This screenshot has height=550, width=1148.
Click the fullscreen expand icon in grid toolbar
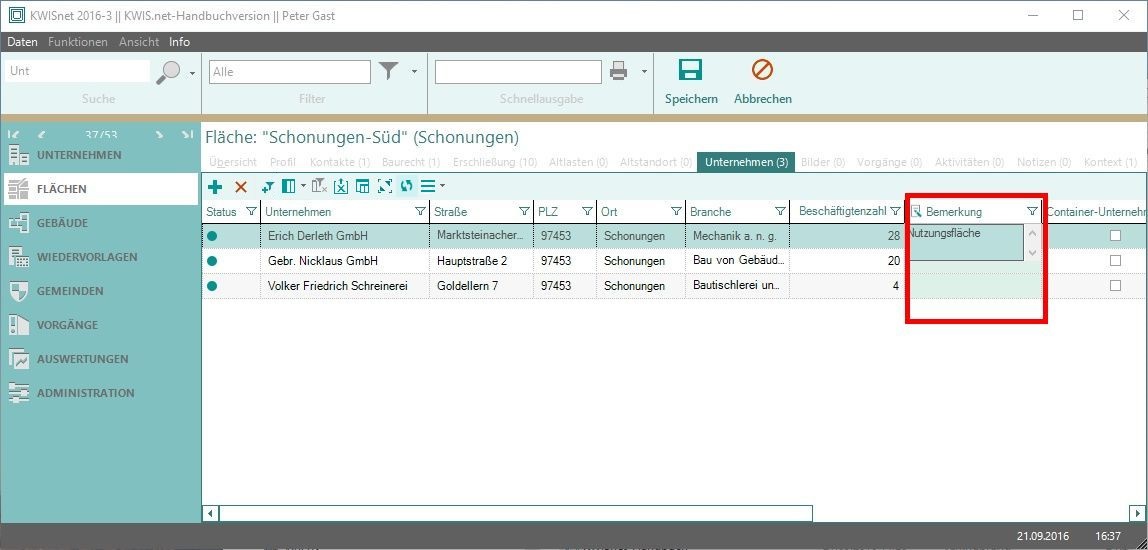coord(384,186)
